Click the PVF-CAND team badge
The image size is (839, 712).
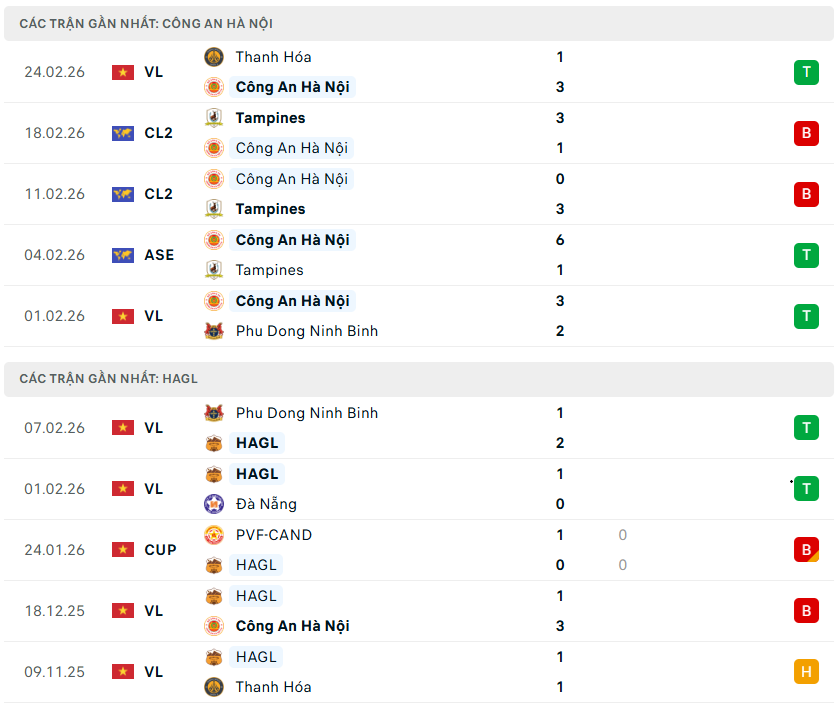click(213, 535)
